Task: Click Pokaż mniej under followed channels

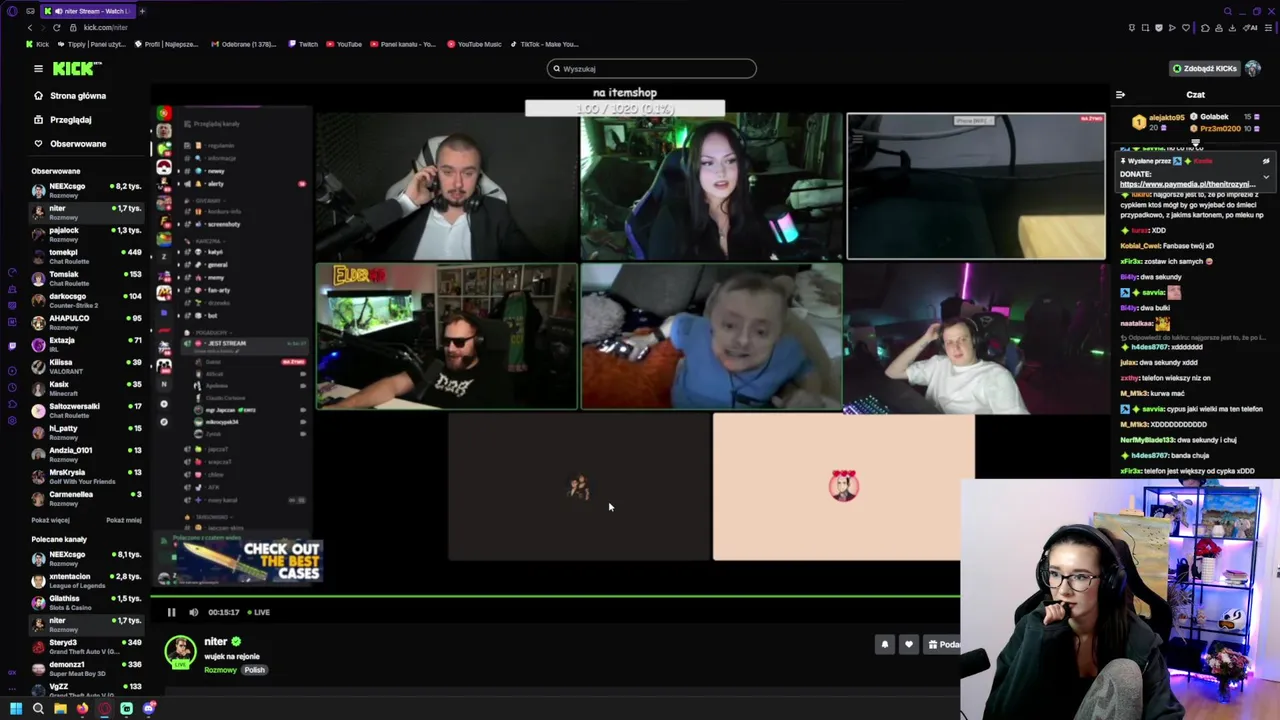Action: pyautogui.click(x=124, y=520)
